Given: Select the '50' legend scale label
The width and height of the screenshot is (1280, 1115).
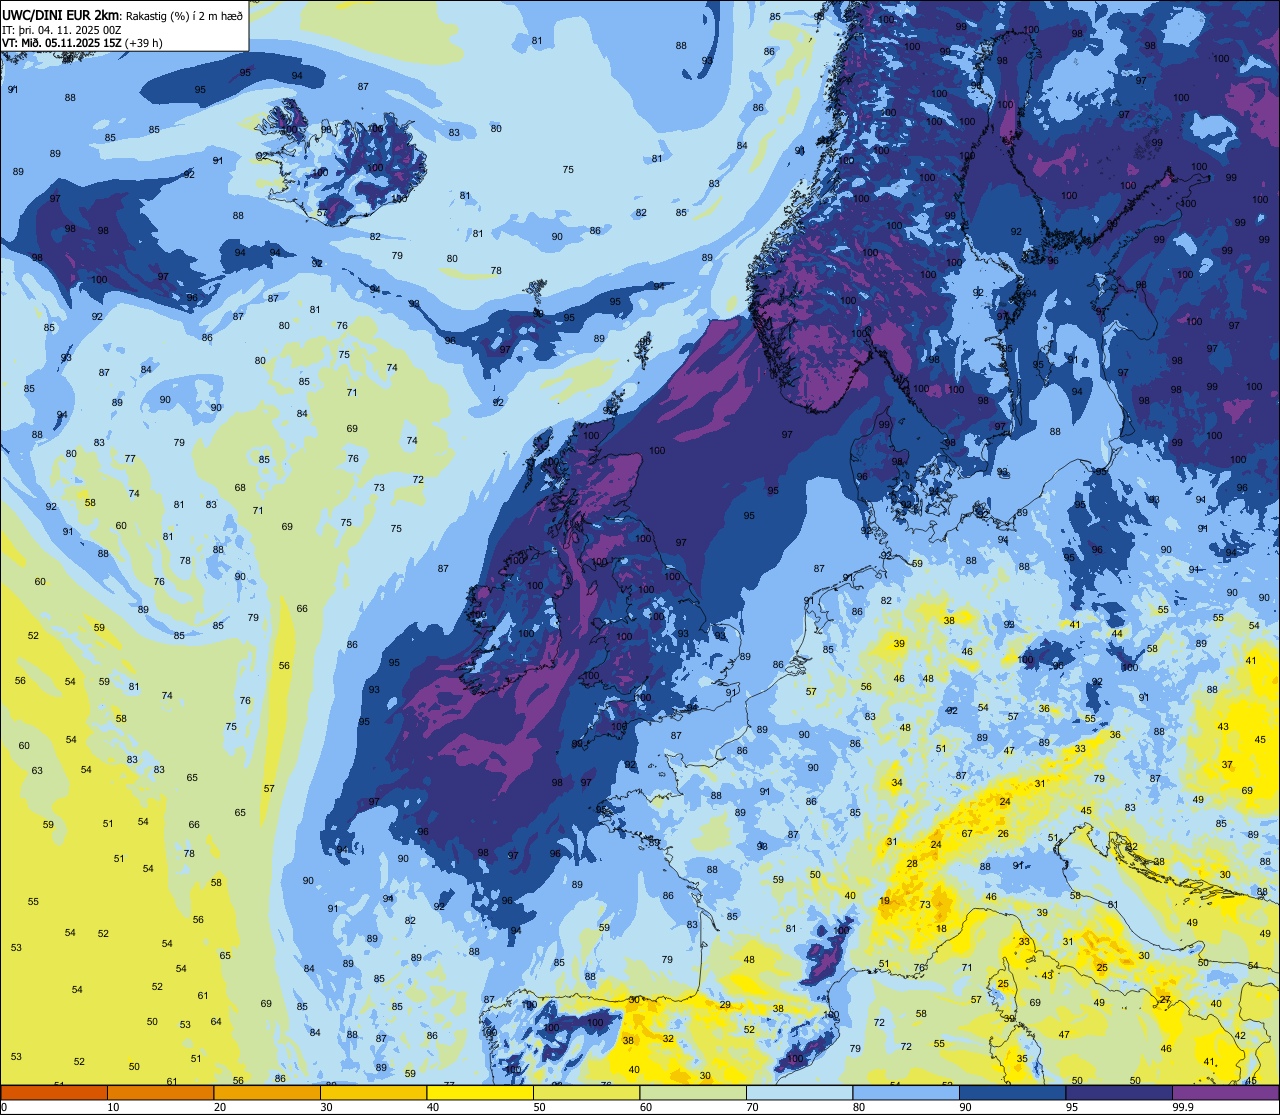Looking at the screenshot, I should click(x=539, y=1107).
